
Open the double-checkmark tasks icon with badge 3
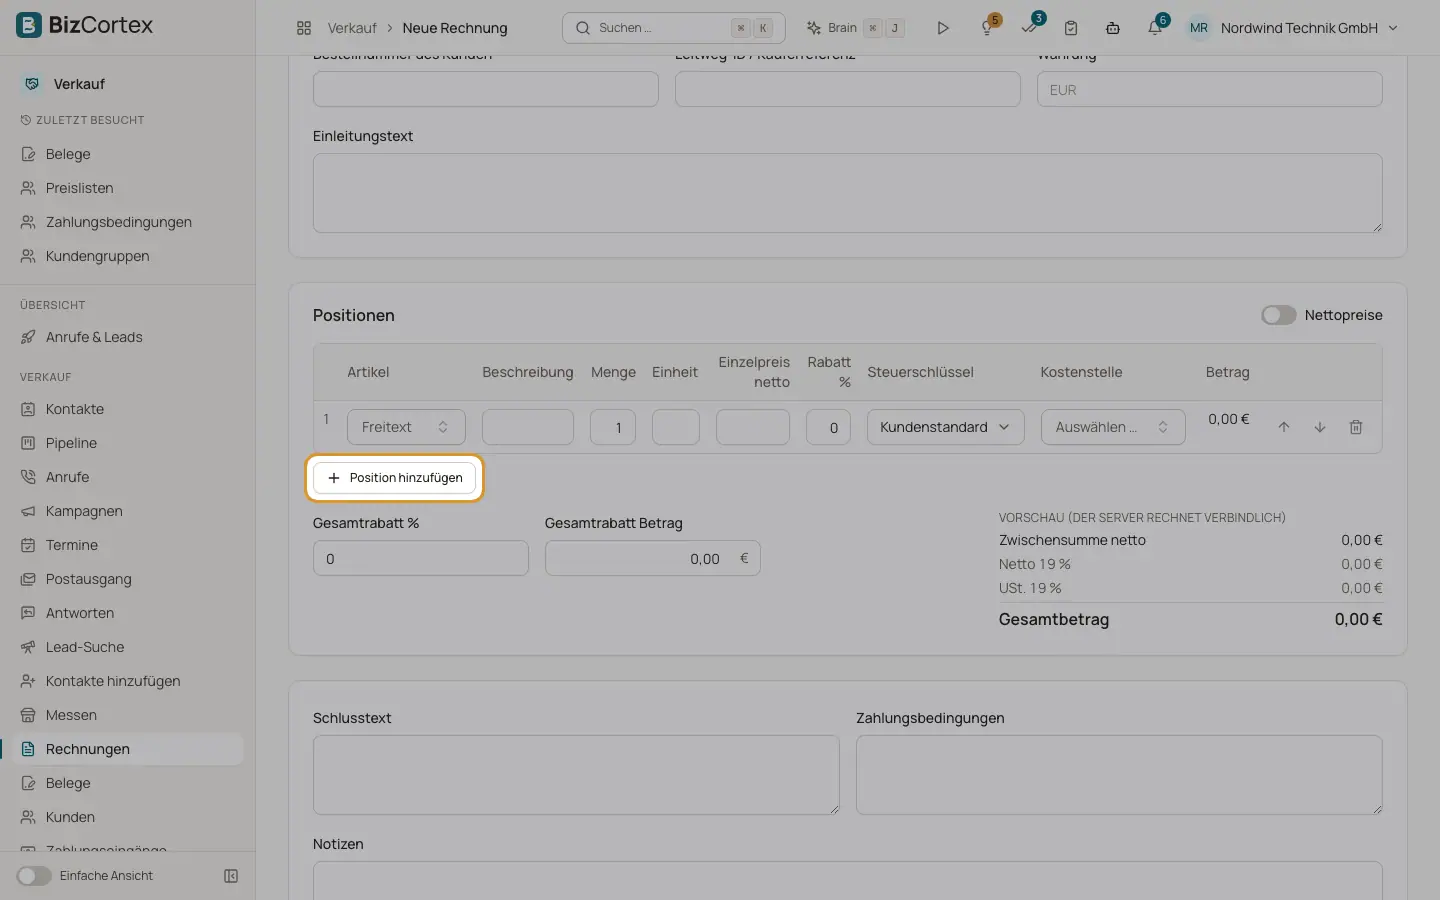[x=1029, y=27]
